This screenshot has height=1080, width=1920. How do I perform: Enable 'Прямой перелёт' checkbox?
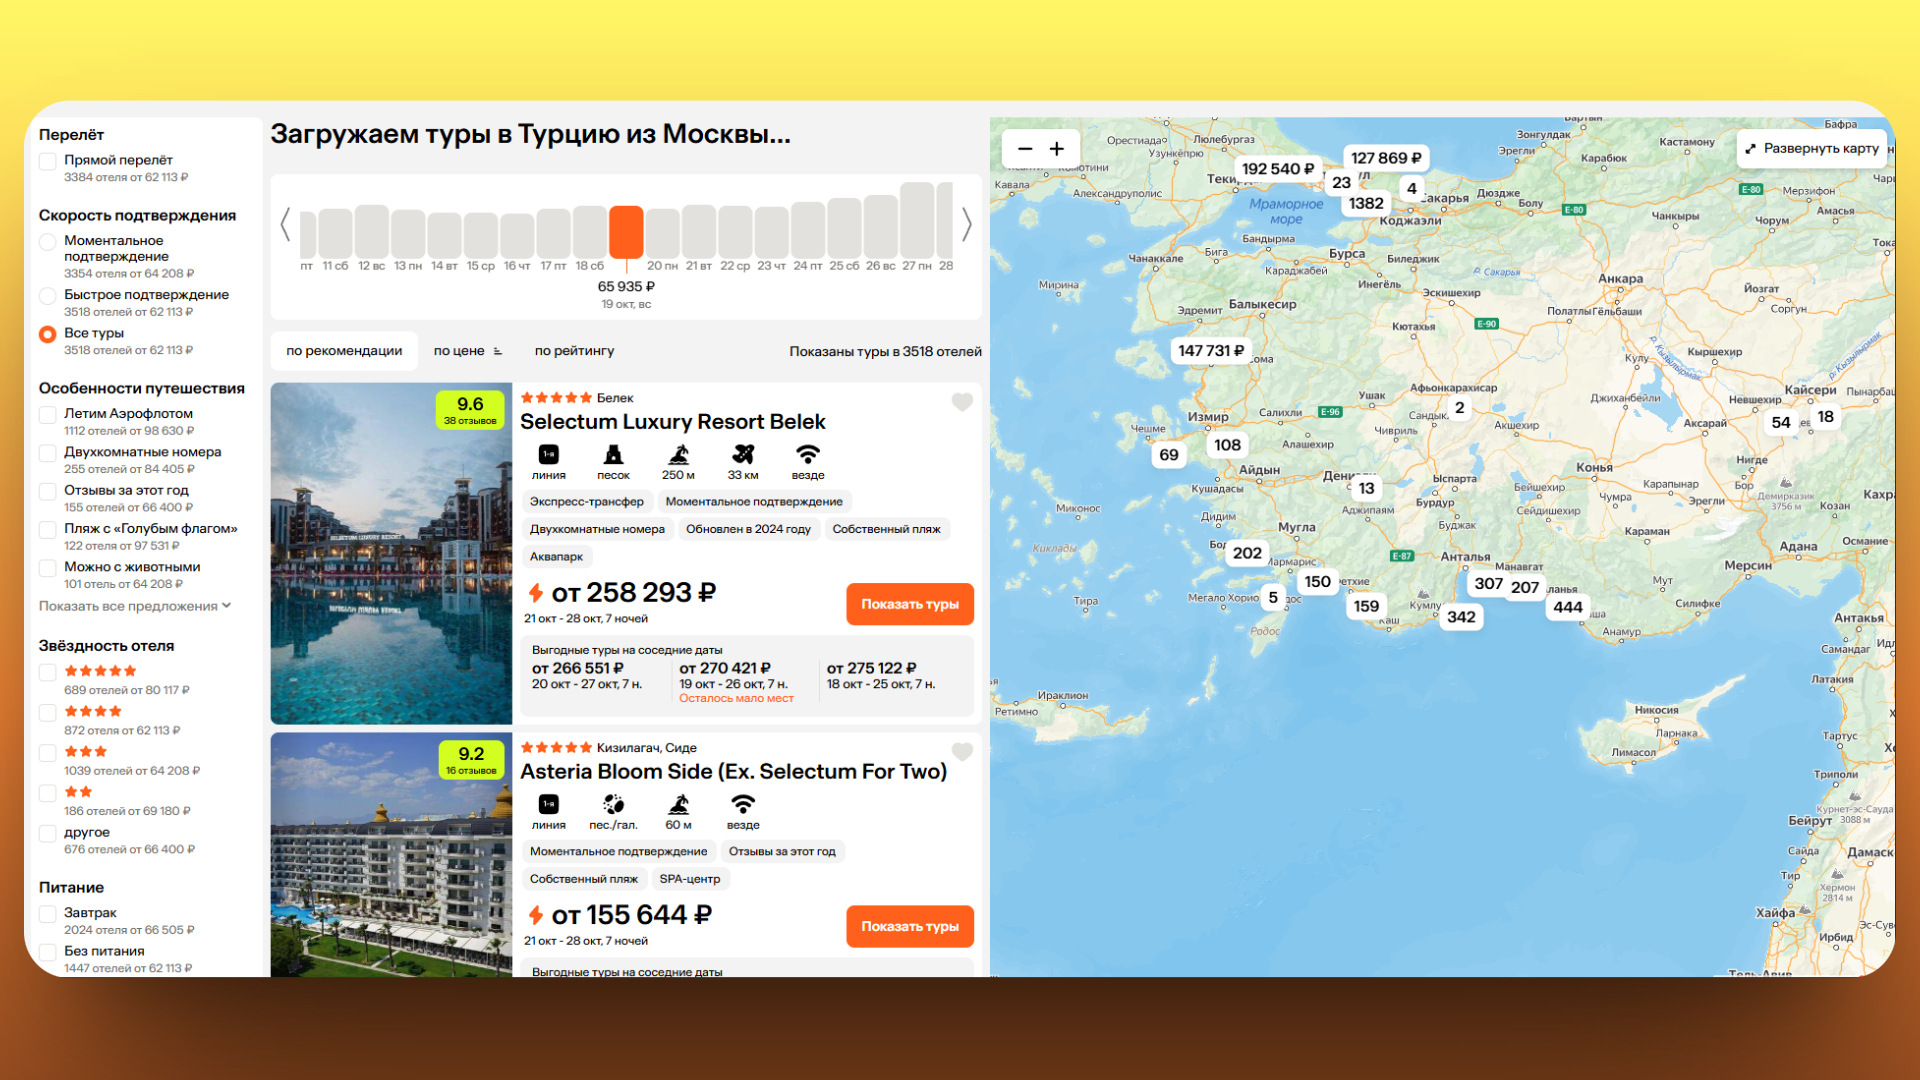coord(47,161)
